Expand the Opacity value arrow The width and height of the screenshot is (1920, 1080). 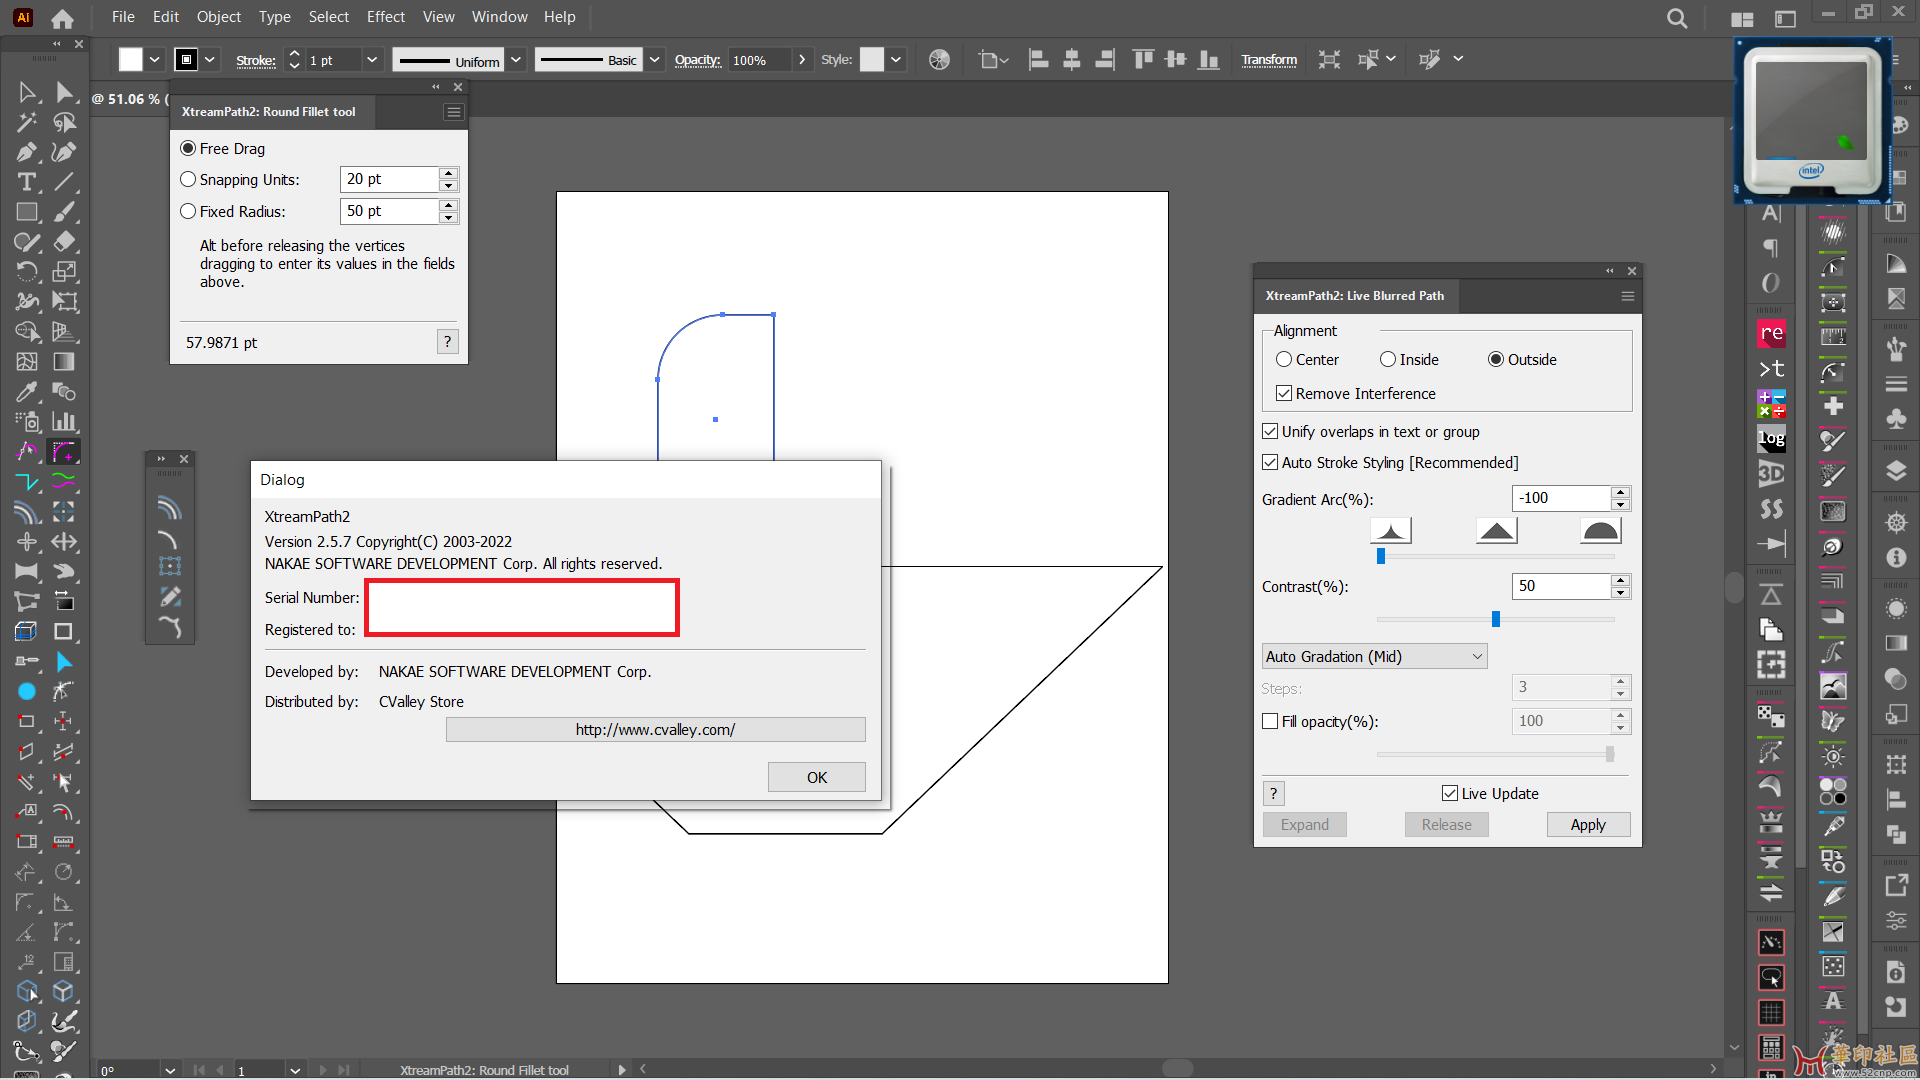[x=802, y=60]
